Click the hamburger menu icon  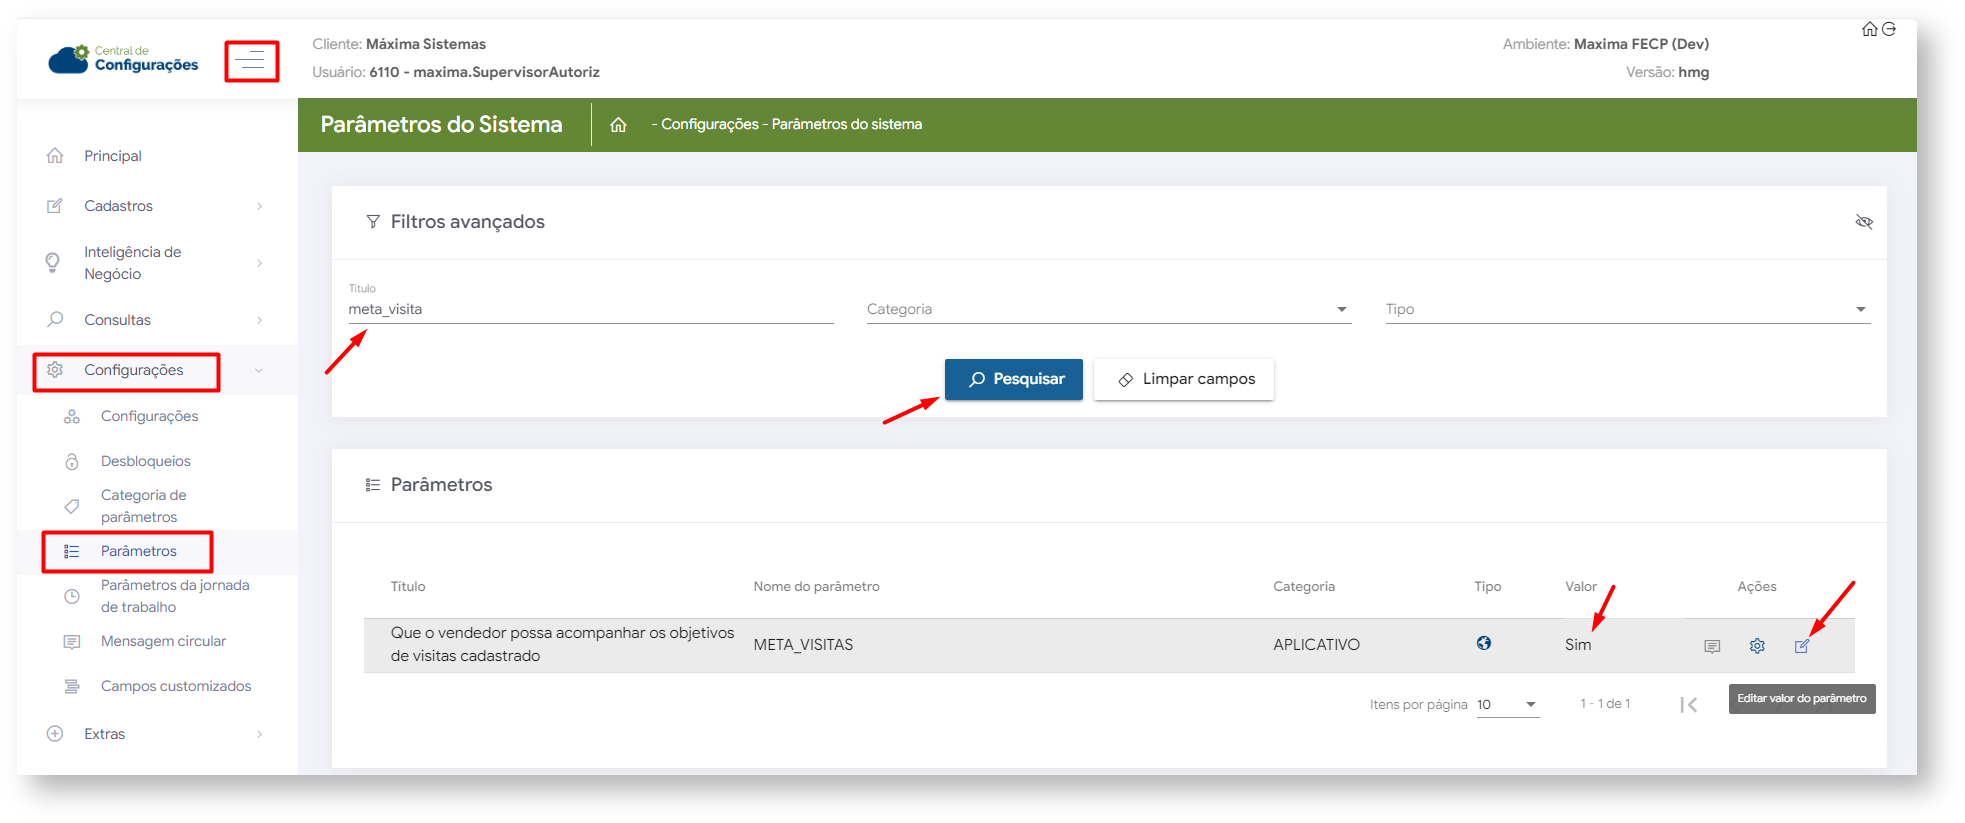[x=250, y=62]
